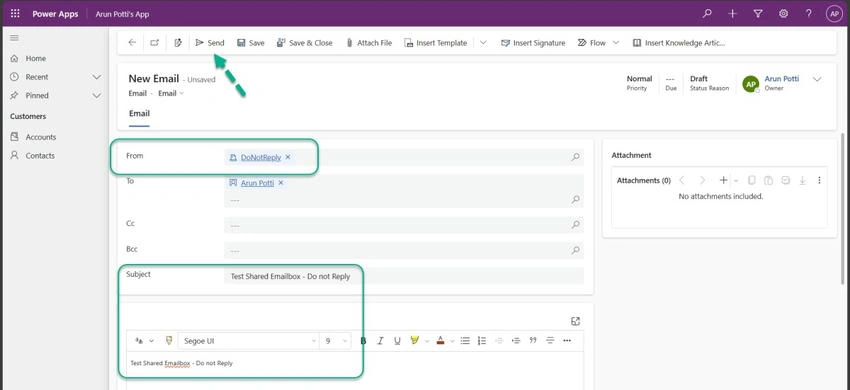Open Pinned in the sidebar
850x390 pixels.
coord(37,95)
